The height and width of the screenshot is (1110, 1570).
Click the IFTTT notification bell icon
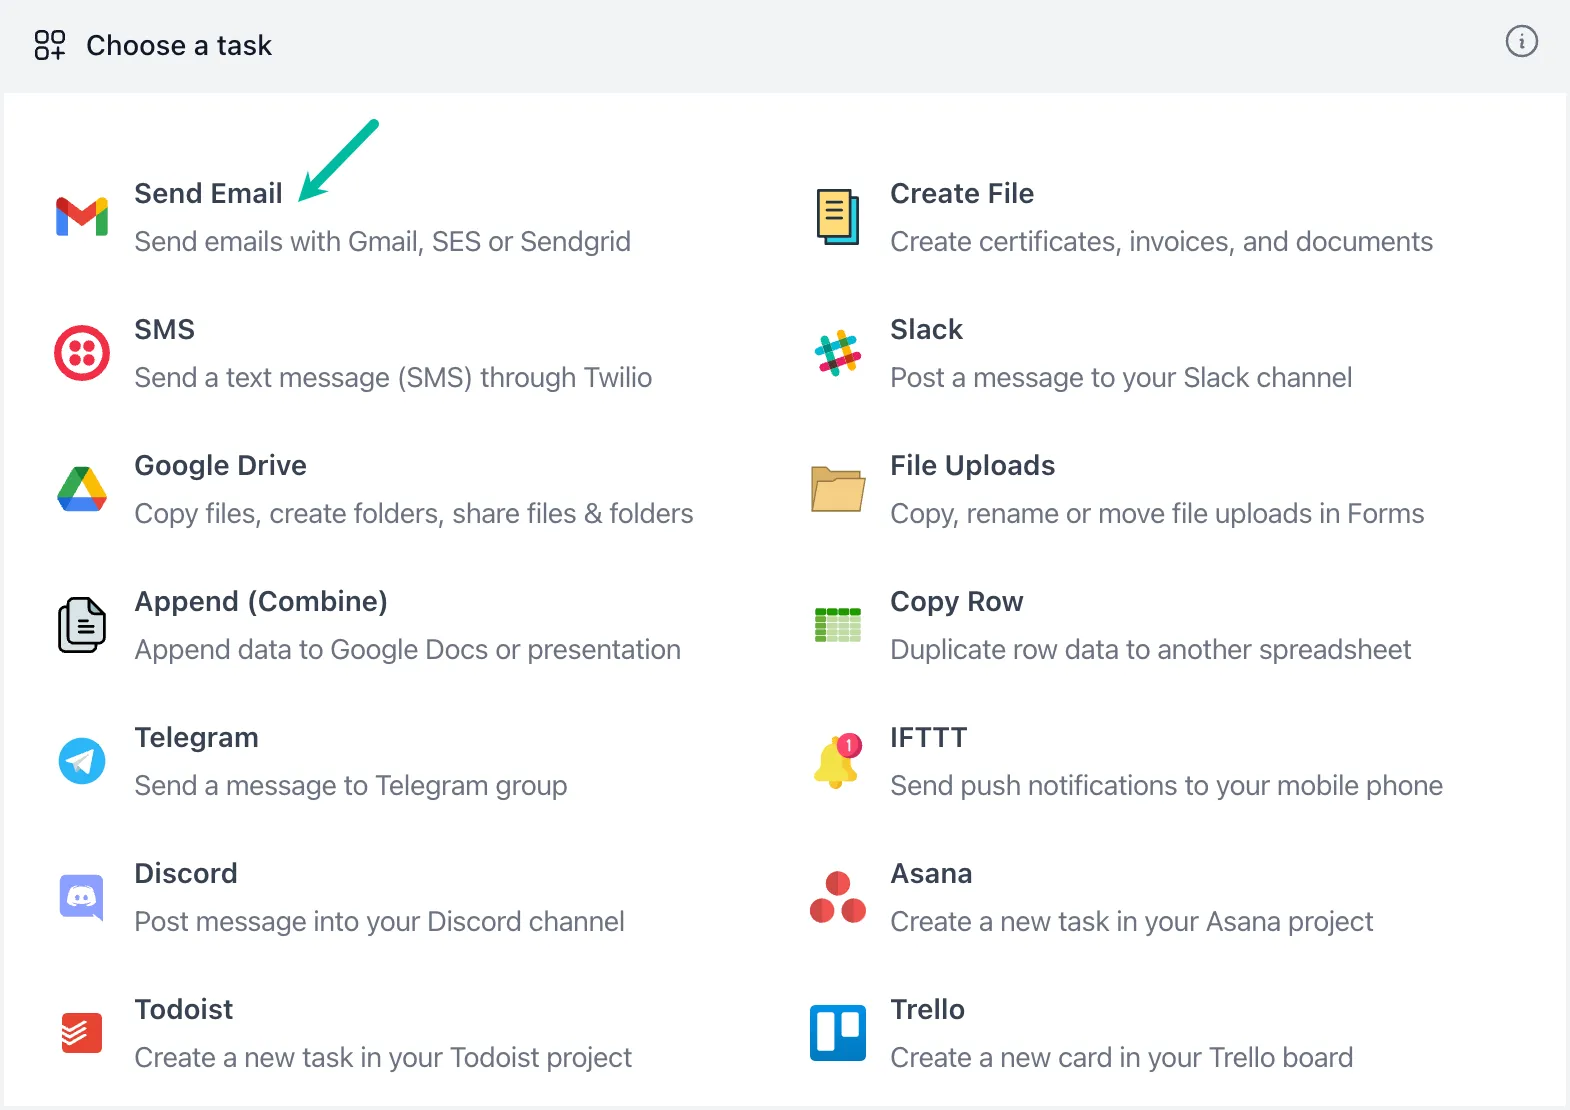(838, 761)
